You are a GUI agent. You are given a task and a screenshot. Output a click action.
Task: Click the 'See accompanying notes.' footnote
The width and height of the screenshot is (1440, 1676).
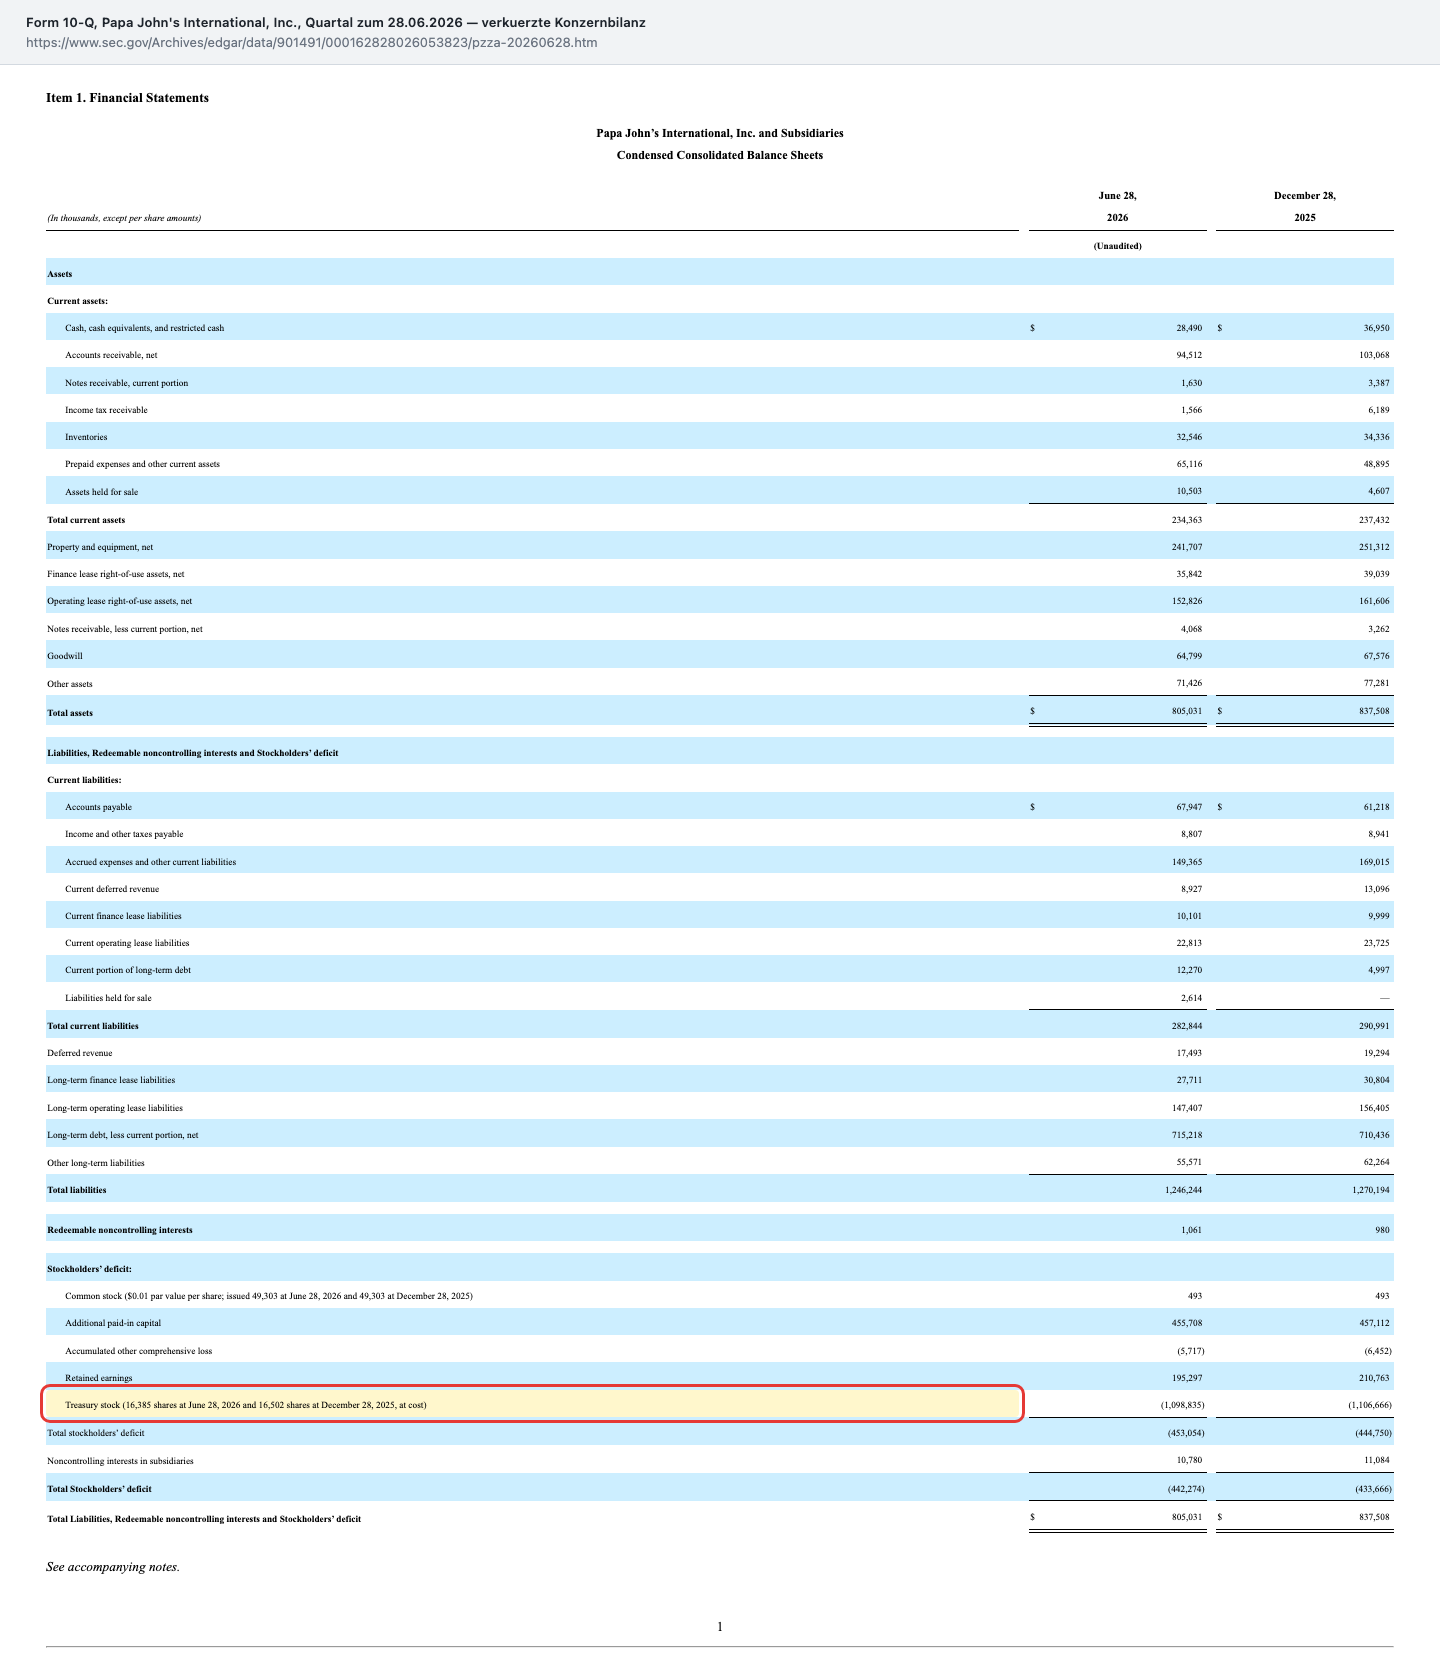113,1567
